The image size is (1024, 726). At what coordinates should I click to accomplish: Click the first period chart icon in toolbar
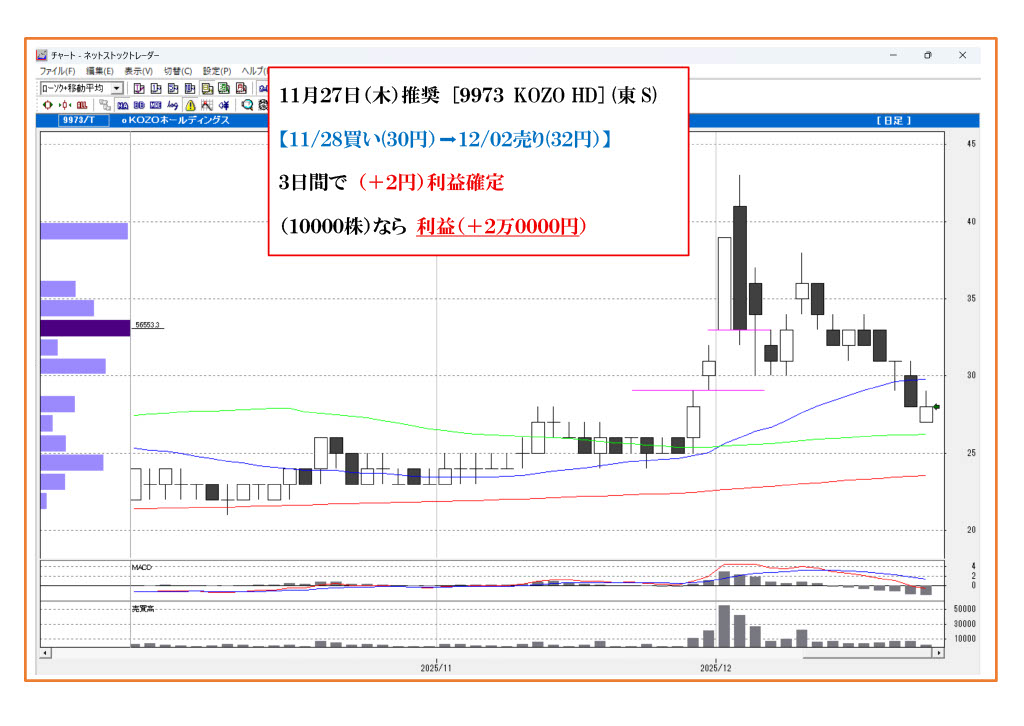click(139, 89)
